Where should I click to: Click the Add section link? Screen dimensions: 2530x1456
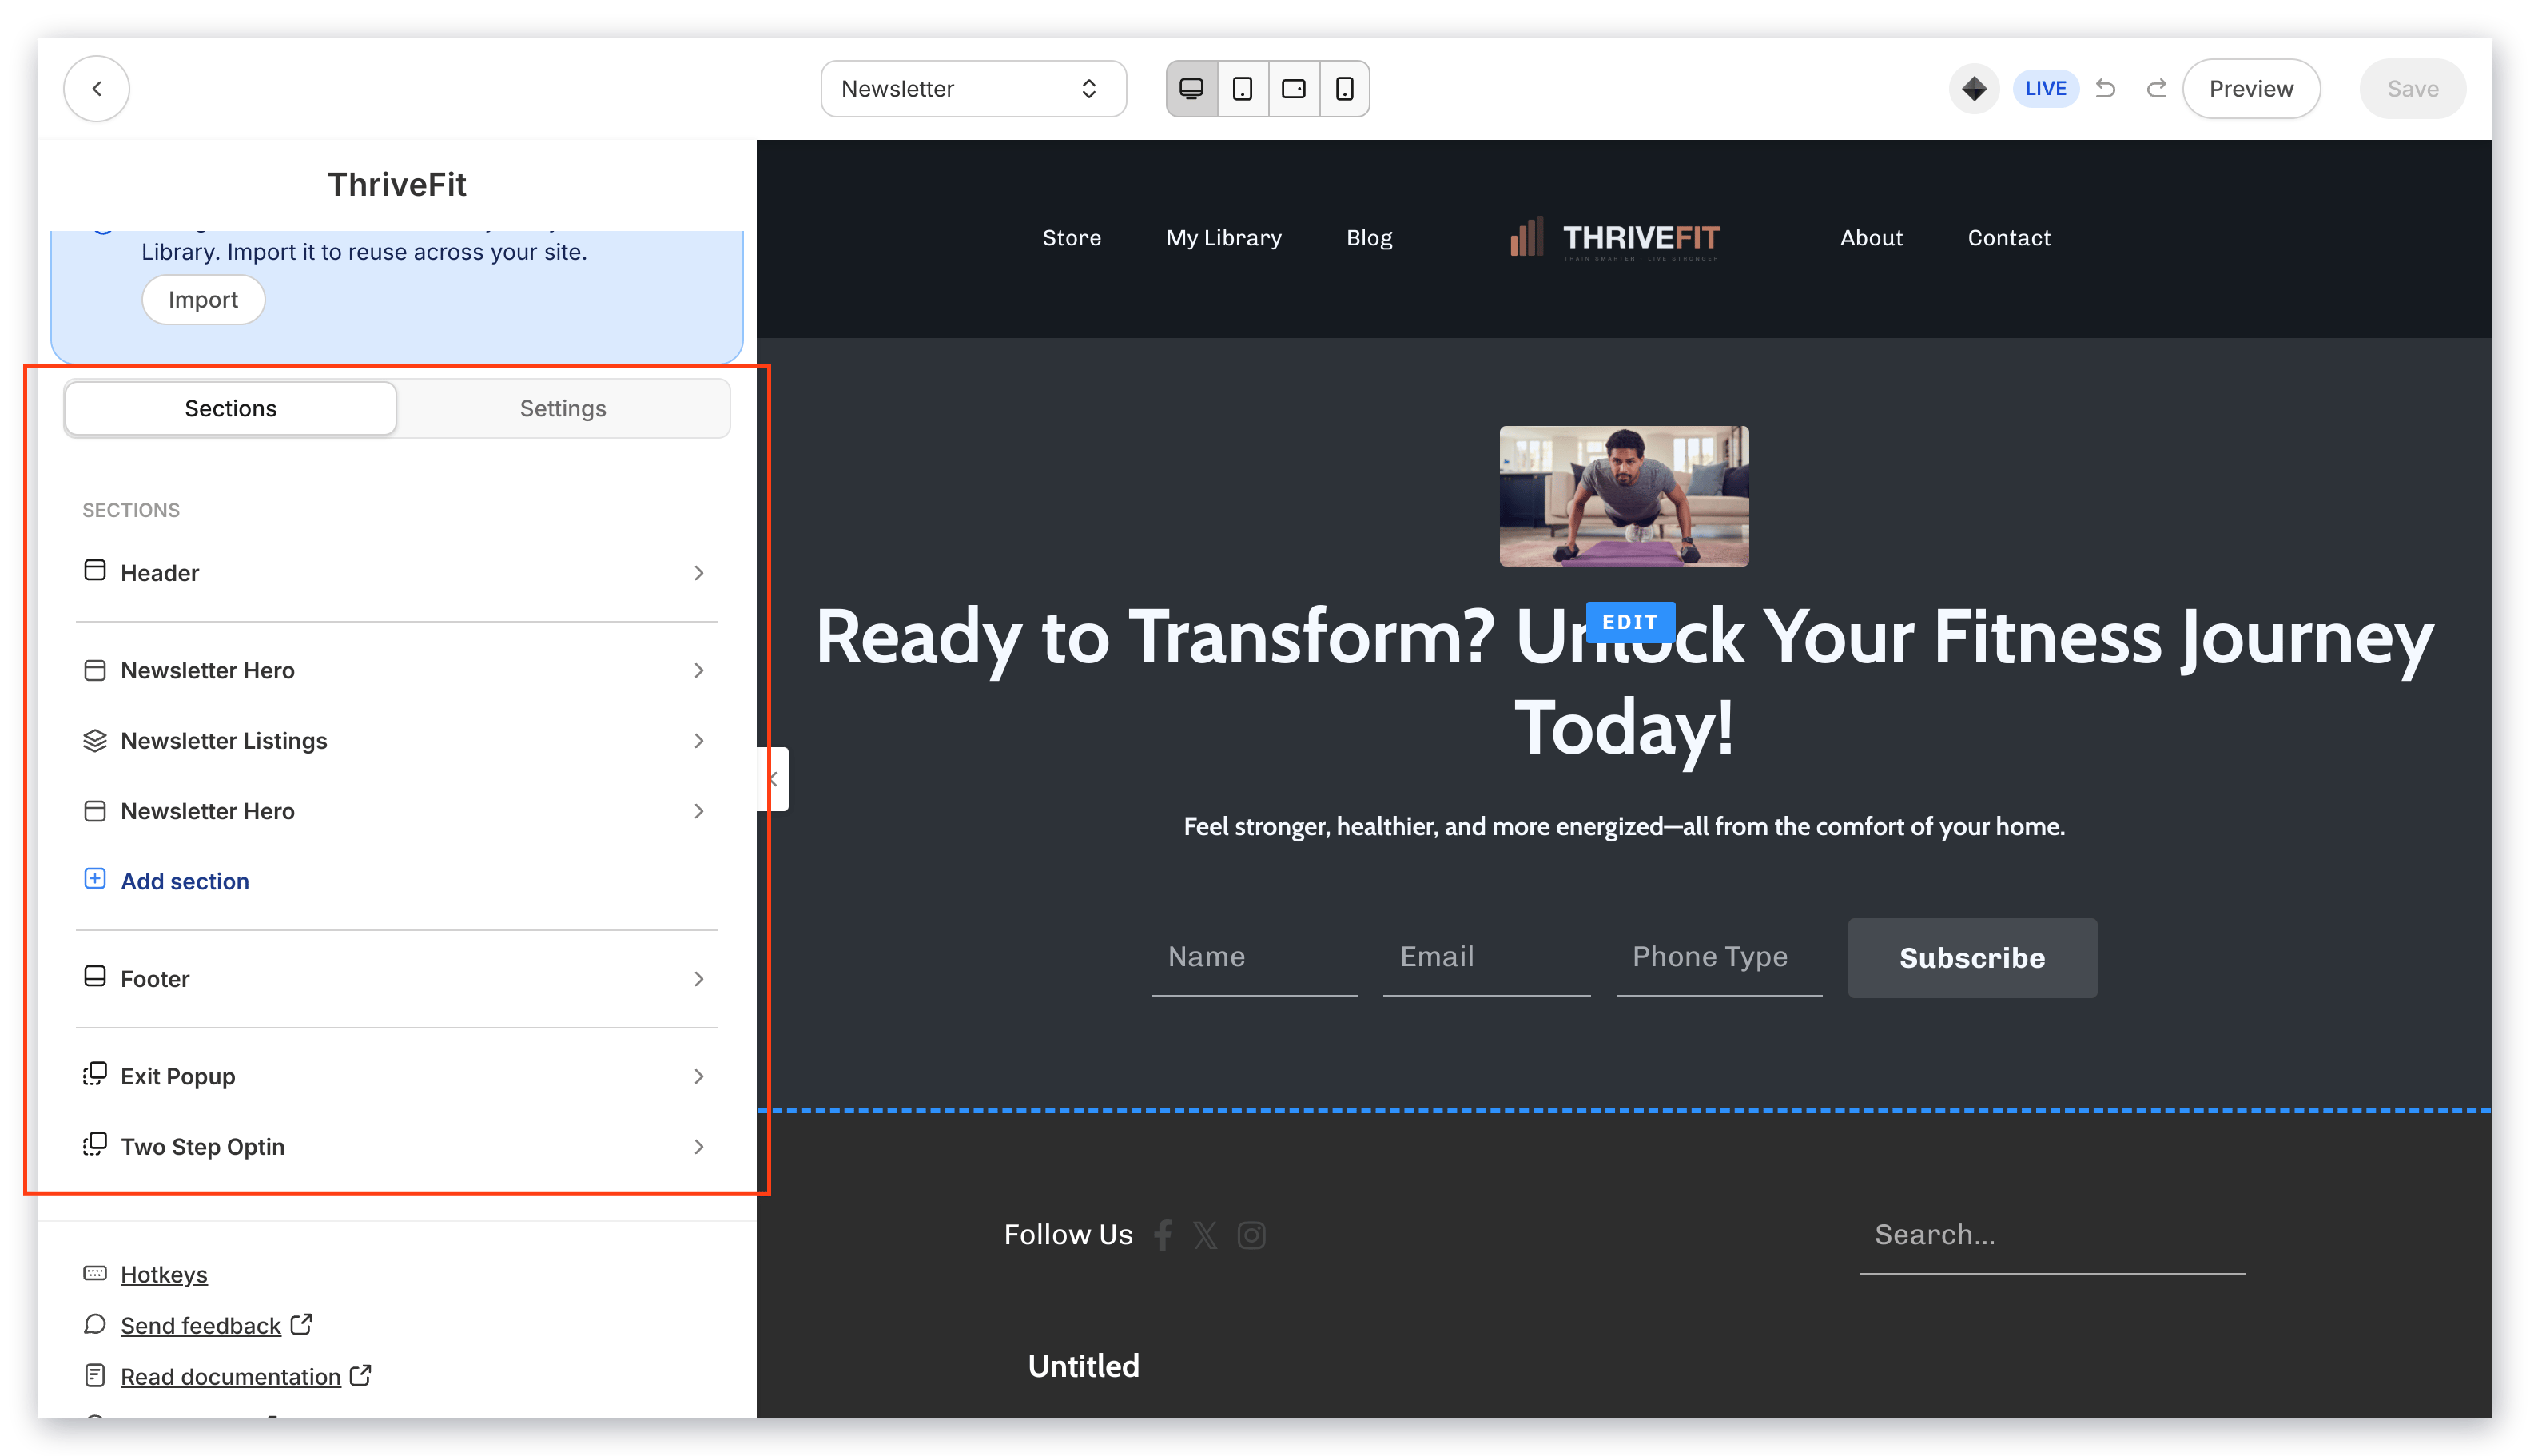coord(185,881)
